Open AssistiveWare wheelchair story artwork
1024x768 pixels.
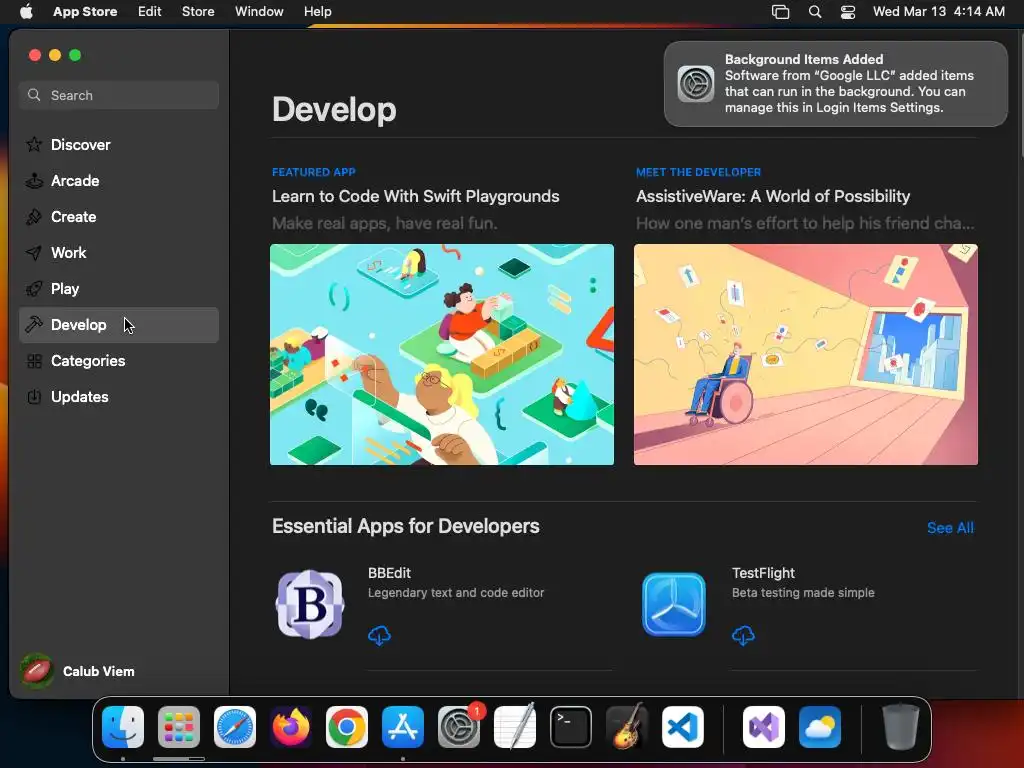(806, 355)
